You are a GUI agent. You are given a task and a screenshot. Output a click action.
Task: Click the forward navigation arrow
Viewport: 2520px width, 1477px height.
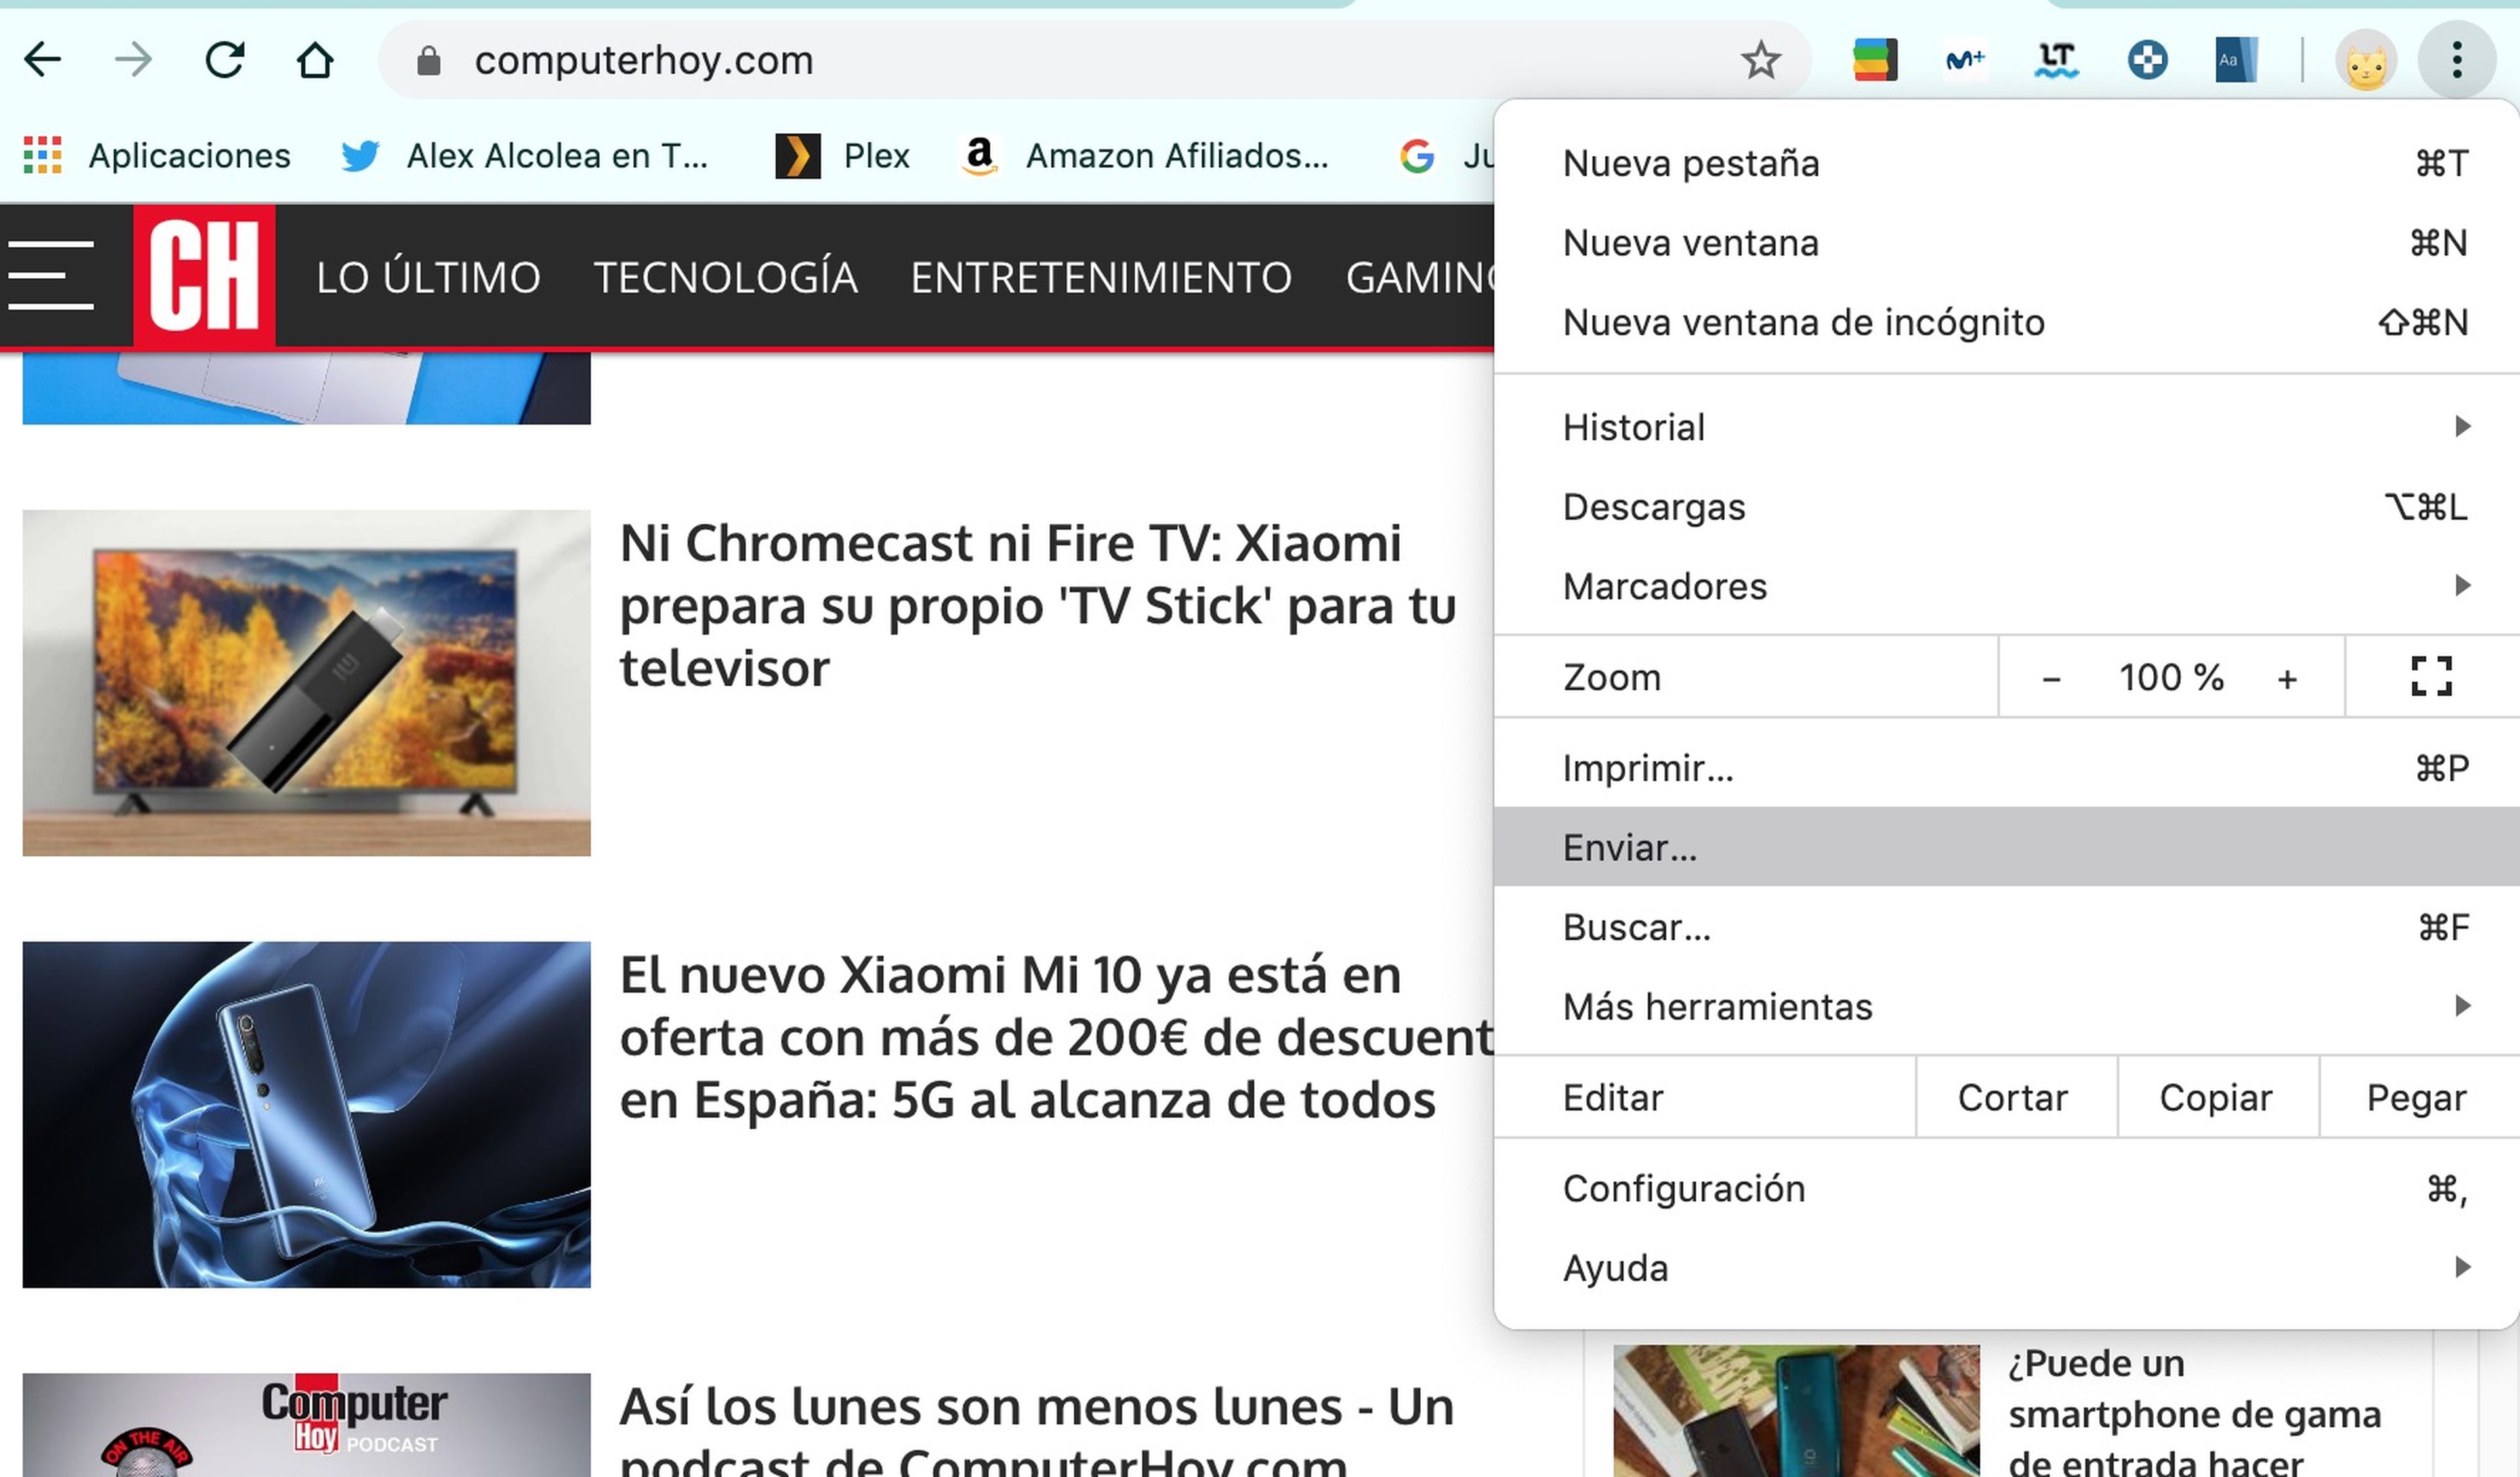(133, 60)
